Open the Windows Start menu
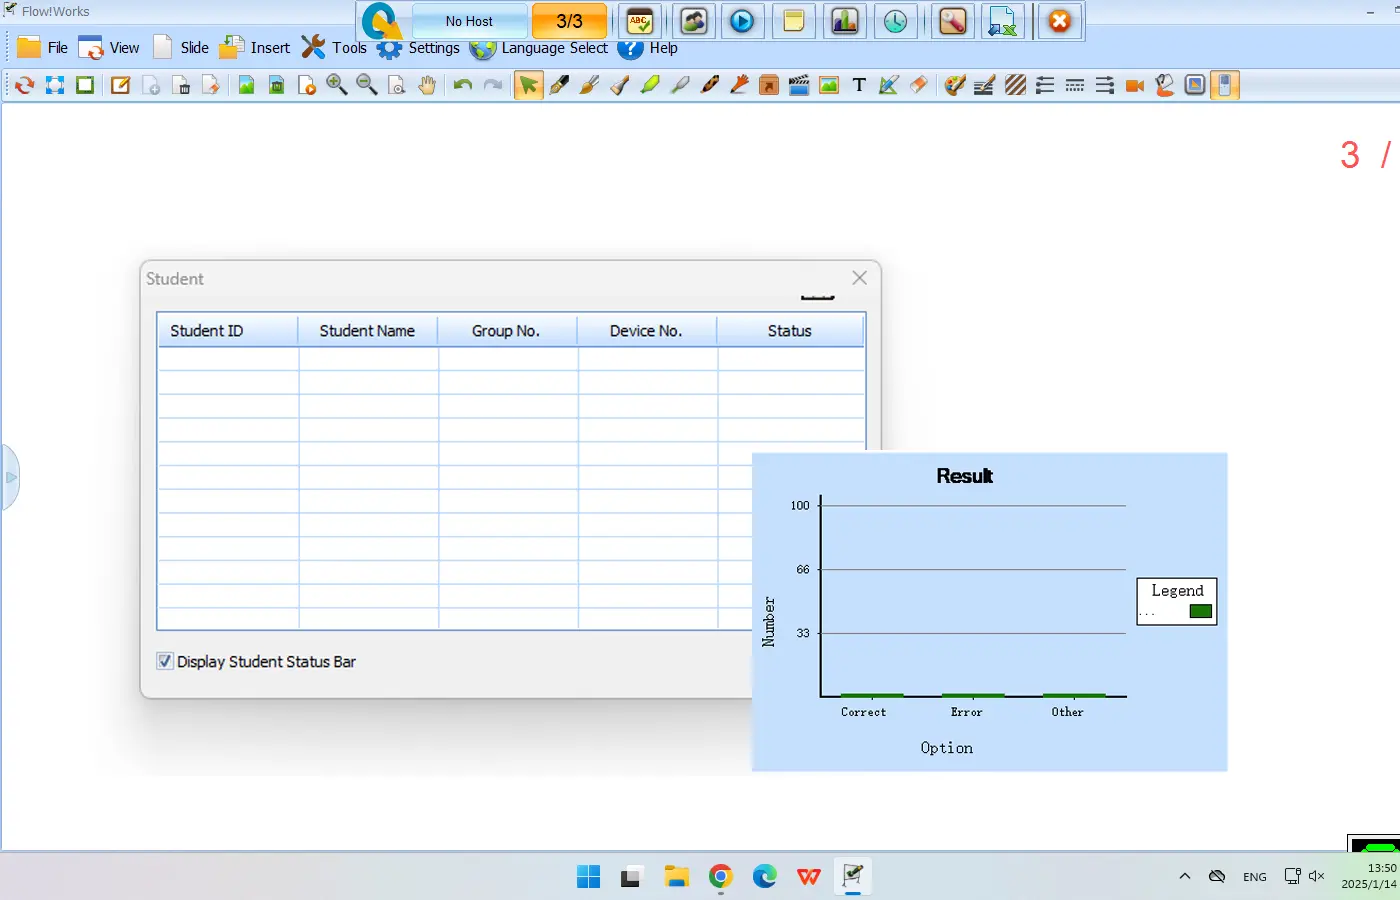 pos(589,877)
